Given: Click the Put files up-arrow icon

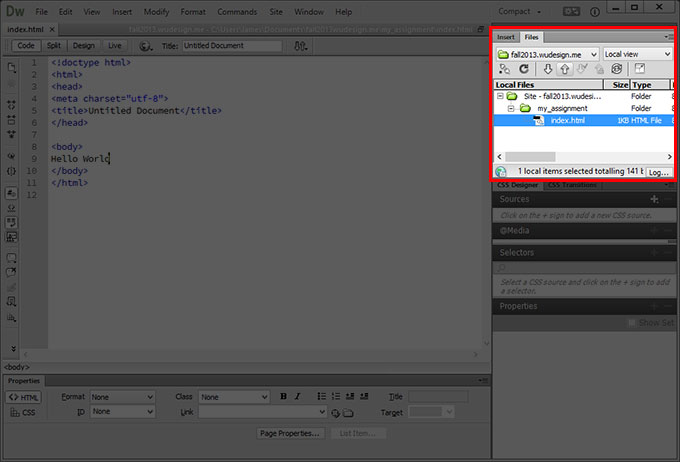Looking at the screenshot, I should 565,69.
